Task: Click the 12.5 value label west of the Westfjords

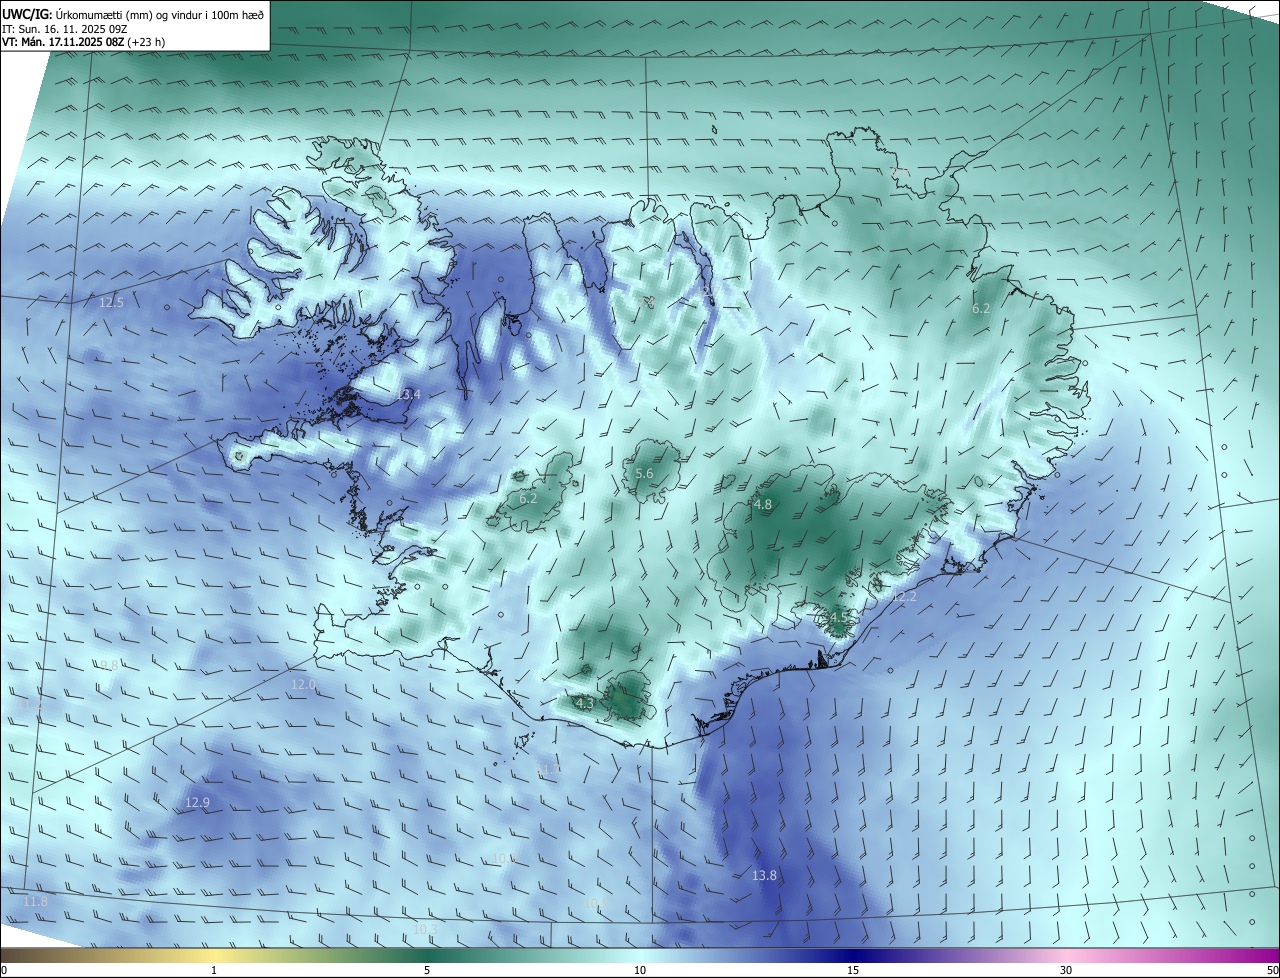Action: pyautogui.click(x=112, y=302)
